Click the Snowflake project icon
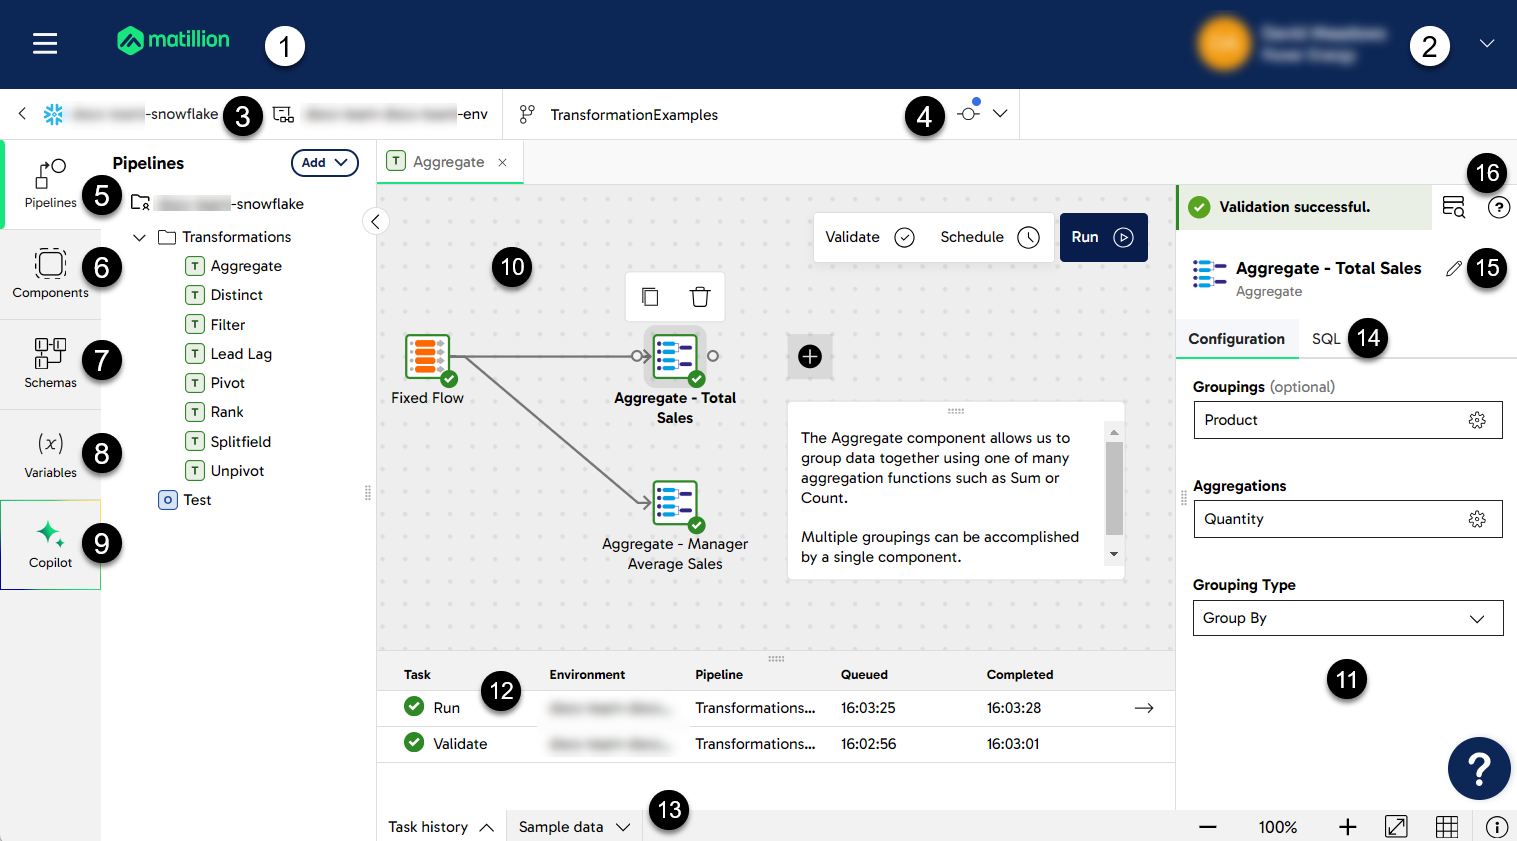 point(53,114)
